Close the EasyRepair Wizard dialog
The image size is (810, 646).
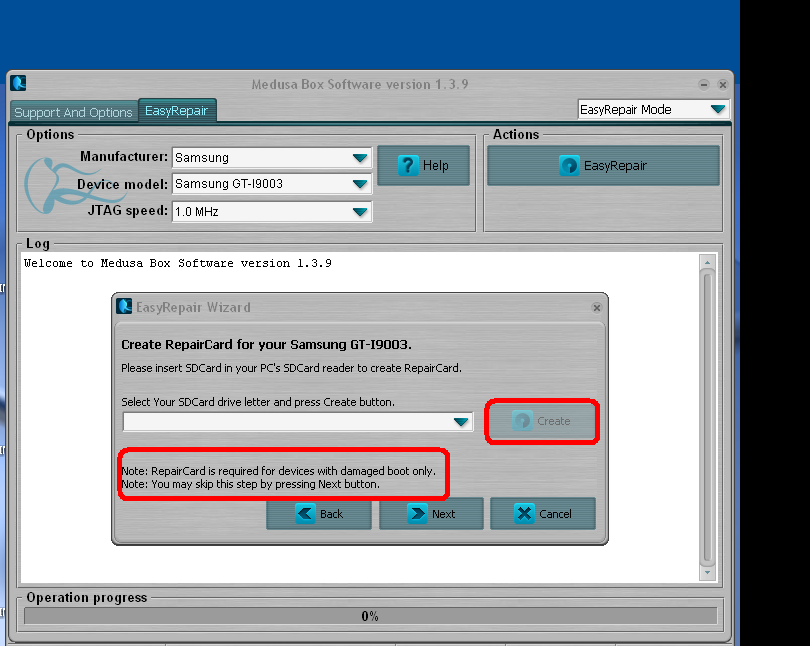coord(597,308)
